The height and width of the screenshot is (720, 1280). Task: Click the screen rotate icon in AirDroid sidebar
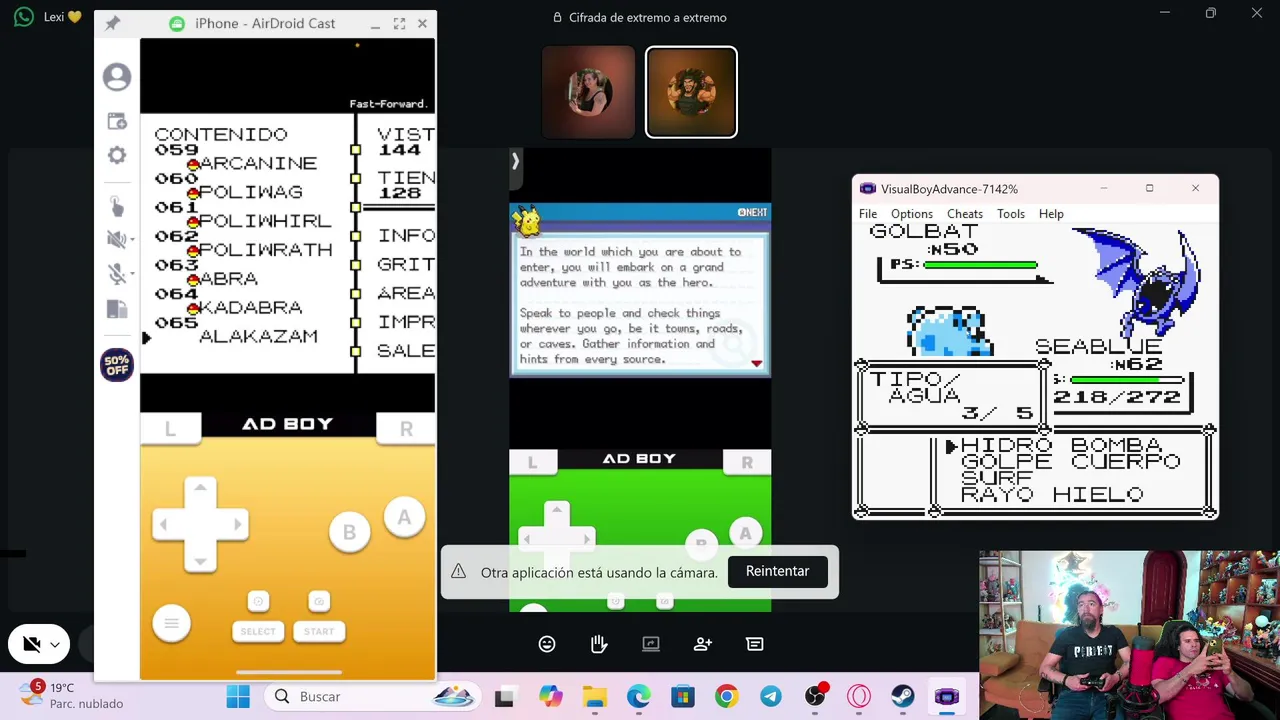[x=117, y=309]
